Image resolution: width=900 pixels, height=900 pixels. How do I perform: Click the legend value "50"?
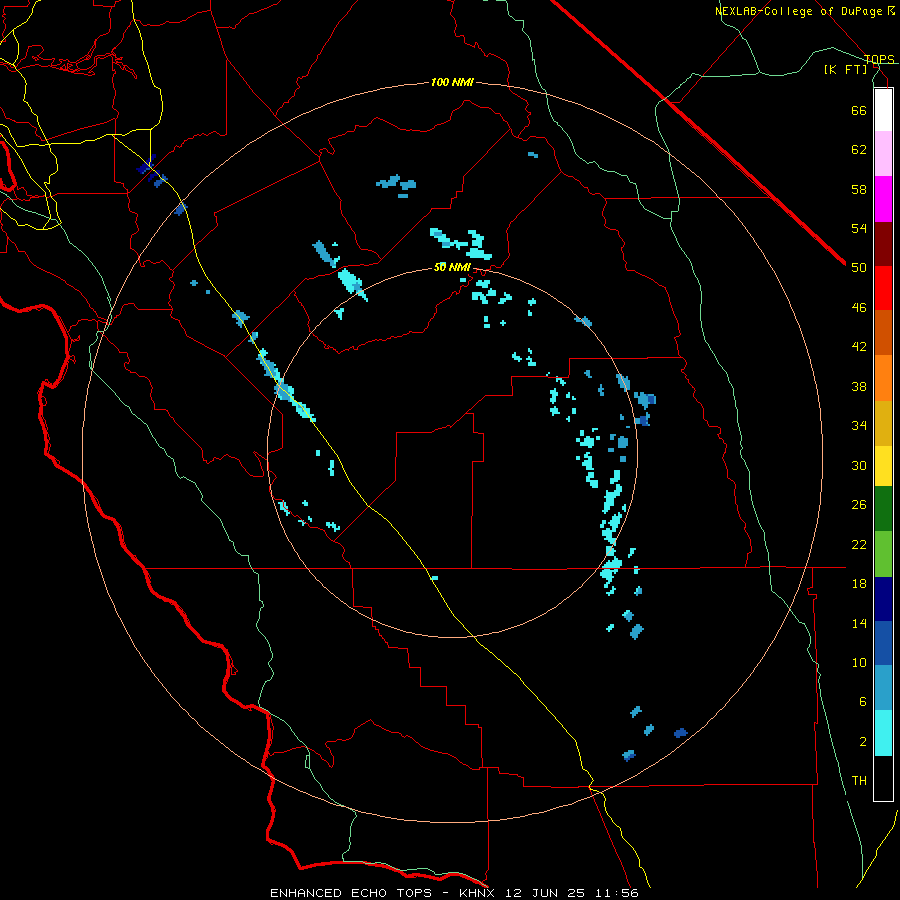(x=859, y=267)
